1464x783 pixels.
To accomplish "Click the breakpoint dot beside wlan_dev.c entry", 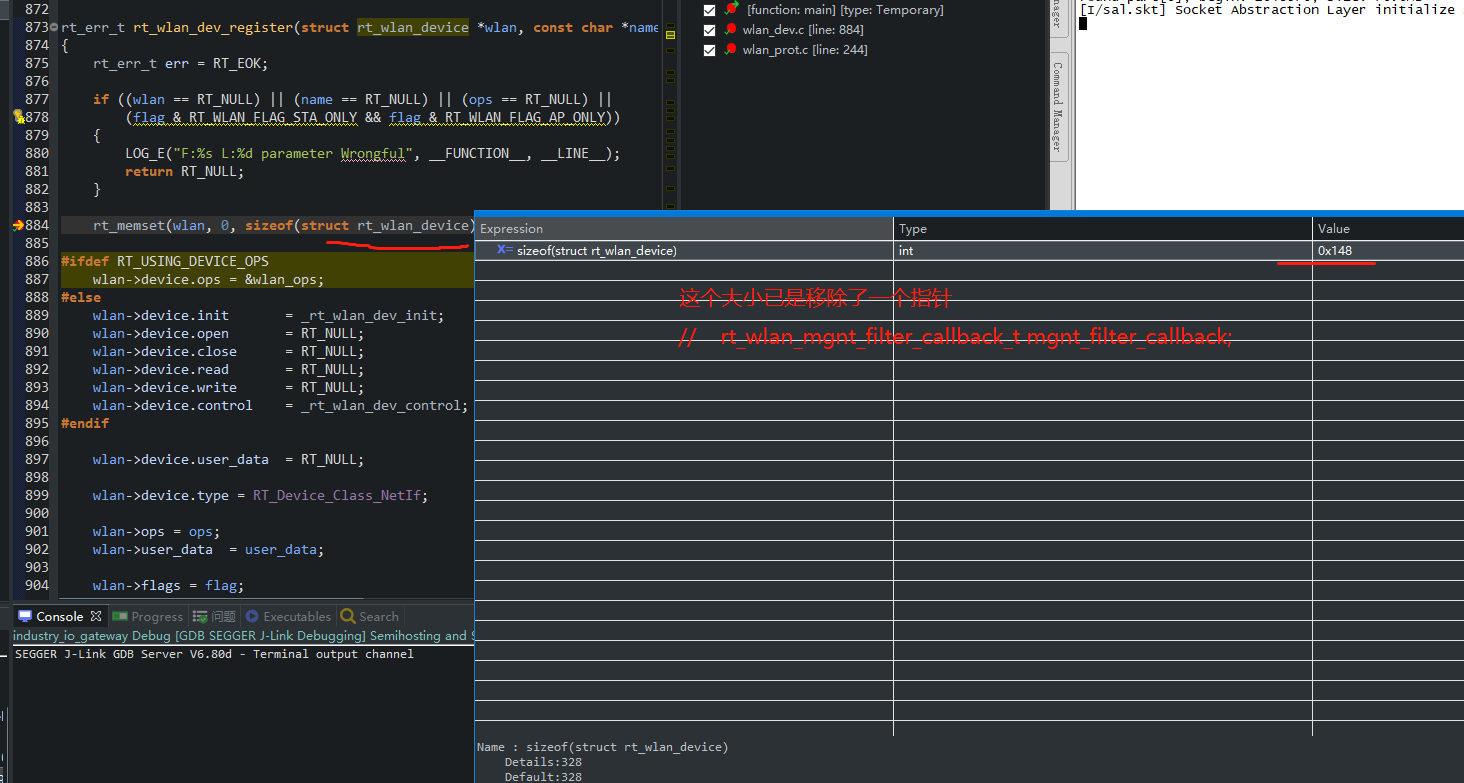I will pyautogui.click(x=730, y=29).
